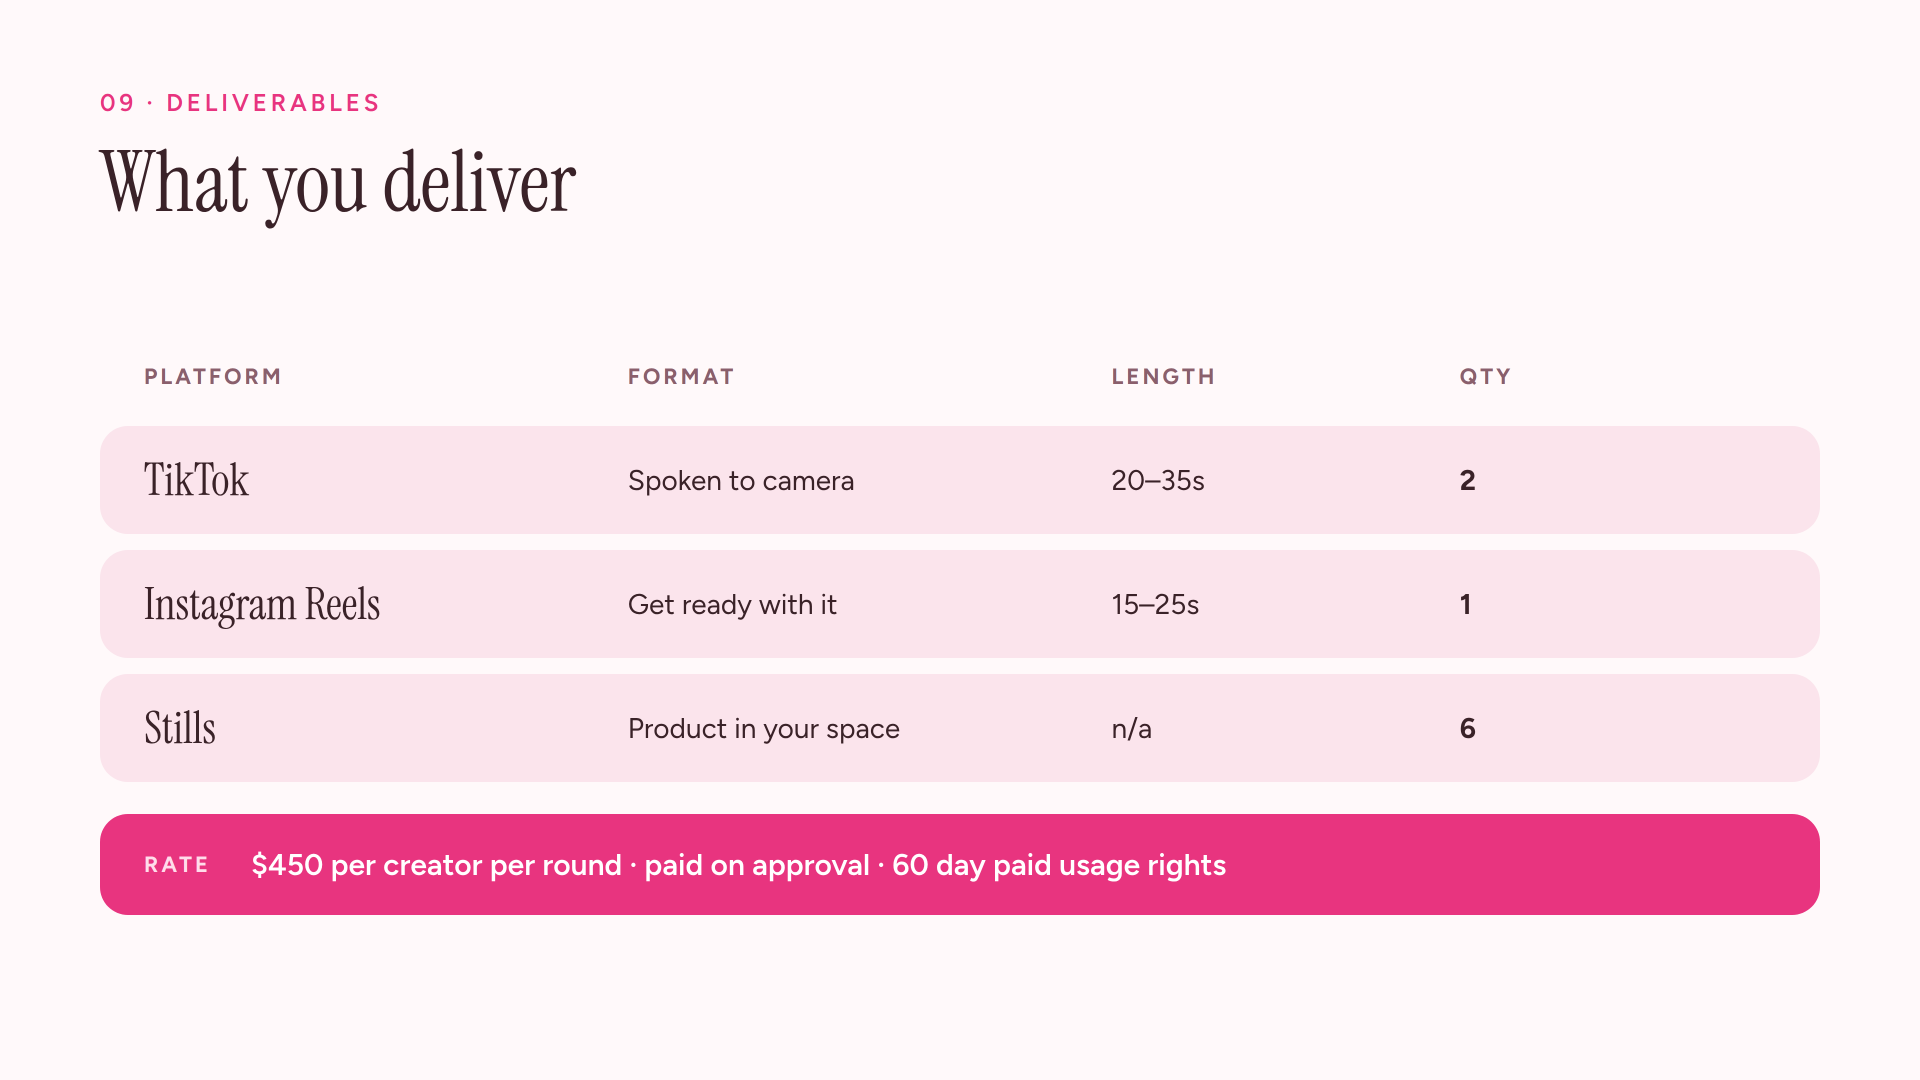This screenshot has width=1920, height=1080.
Task: Click 'Spoken to camera' format text
Action: 741,481
